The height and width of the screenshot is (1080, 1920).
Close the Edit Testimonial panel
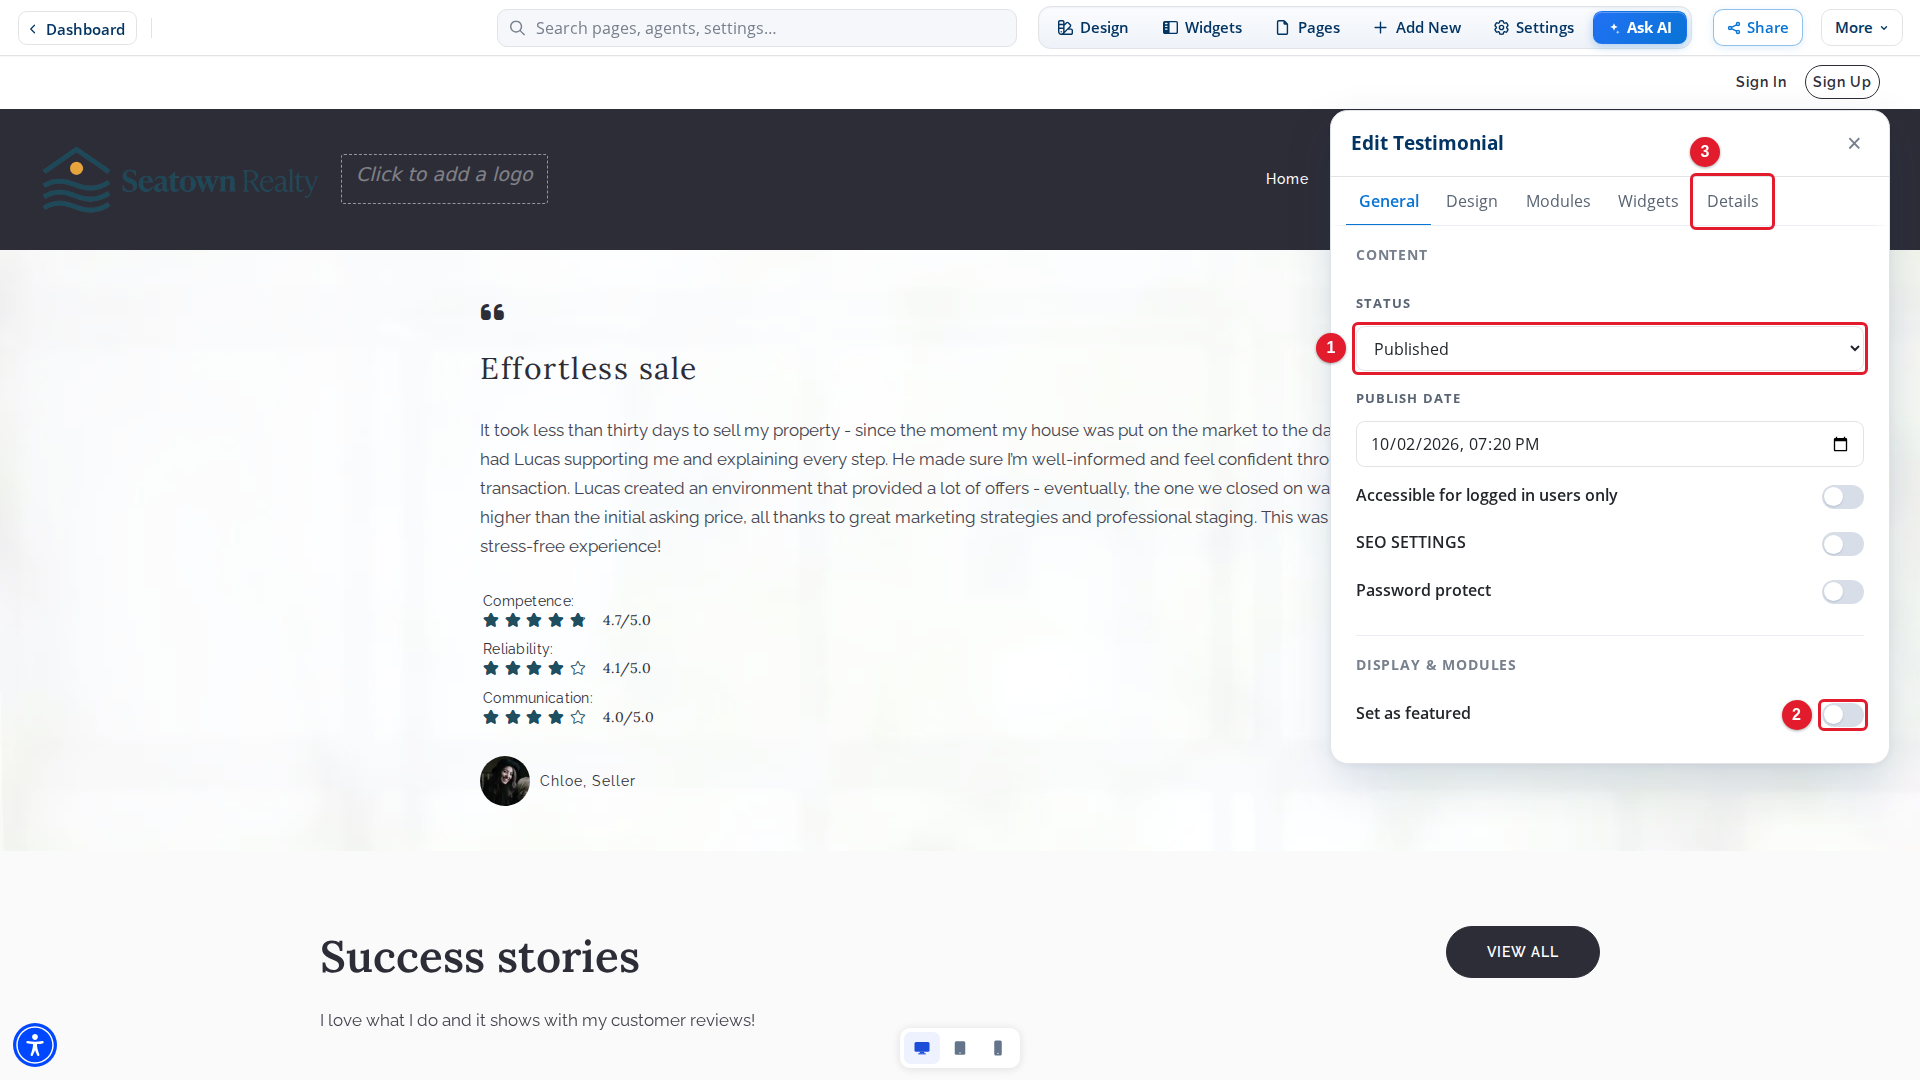pos(1854,143)
